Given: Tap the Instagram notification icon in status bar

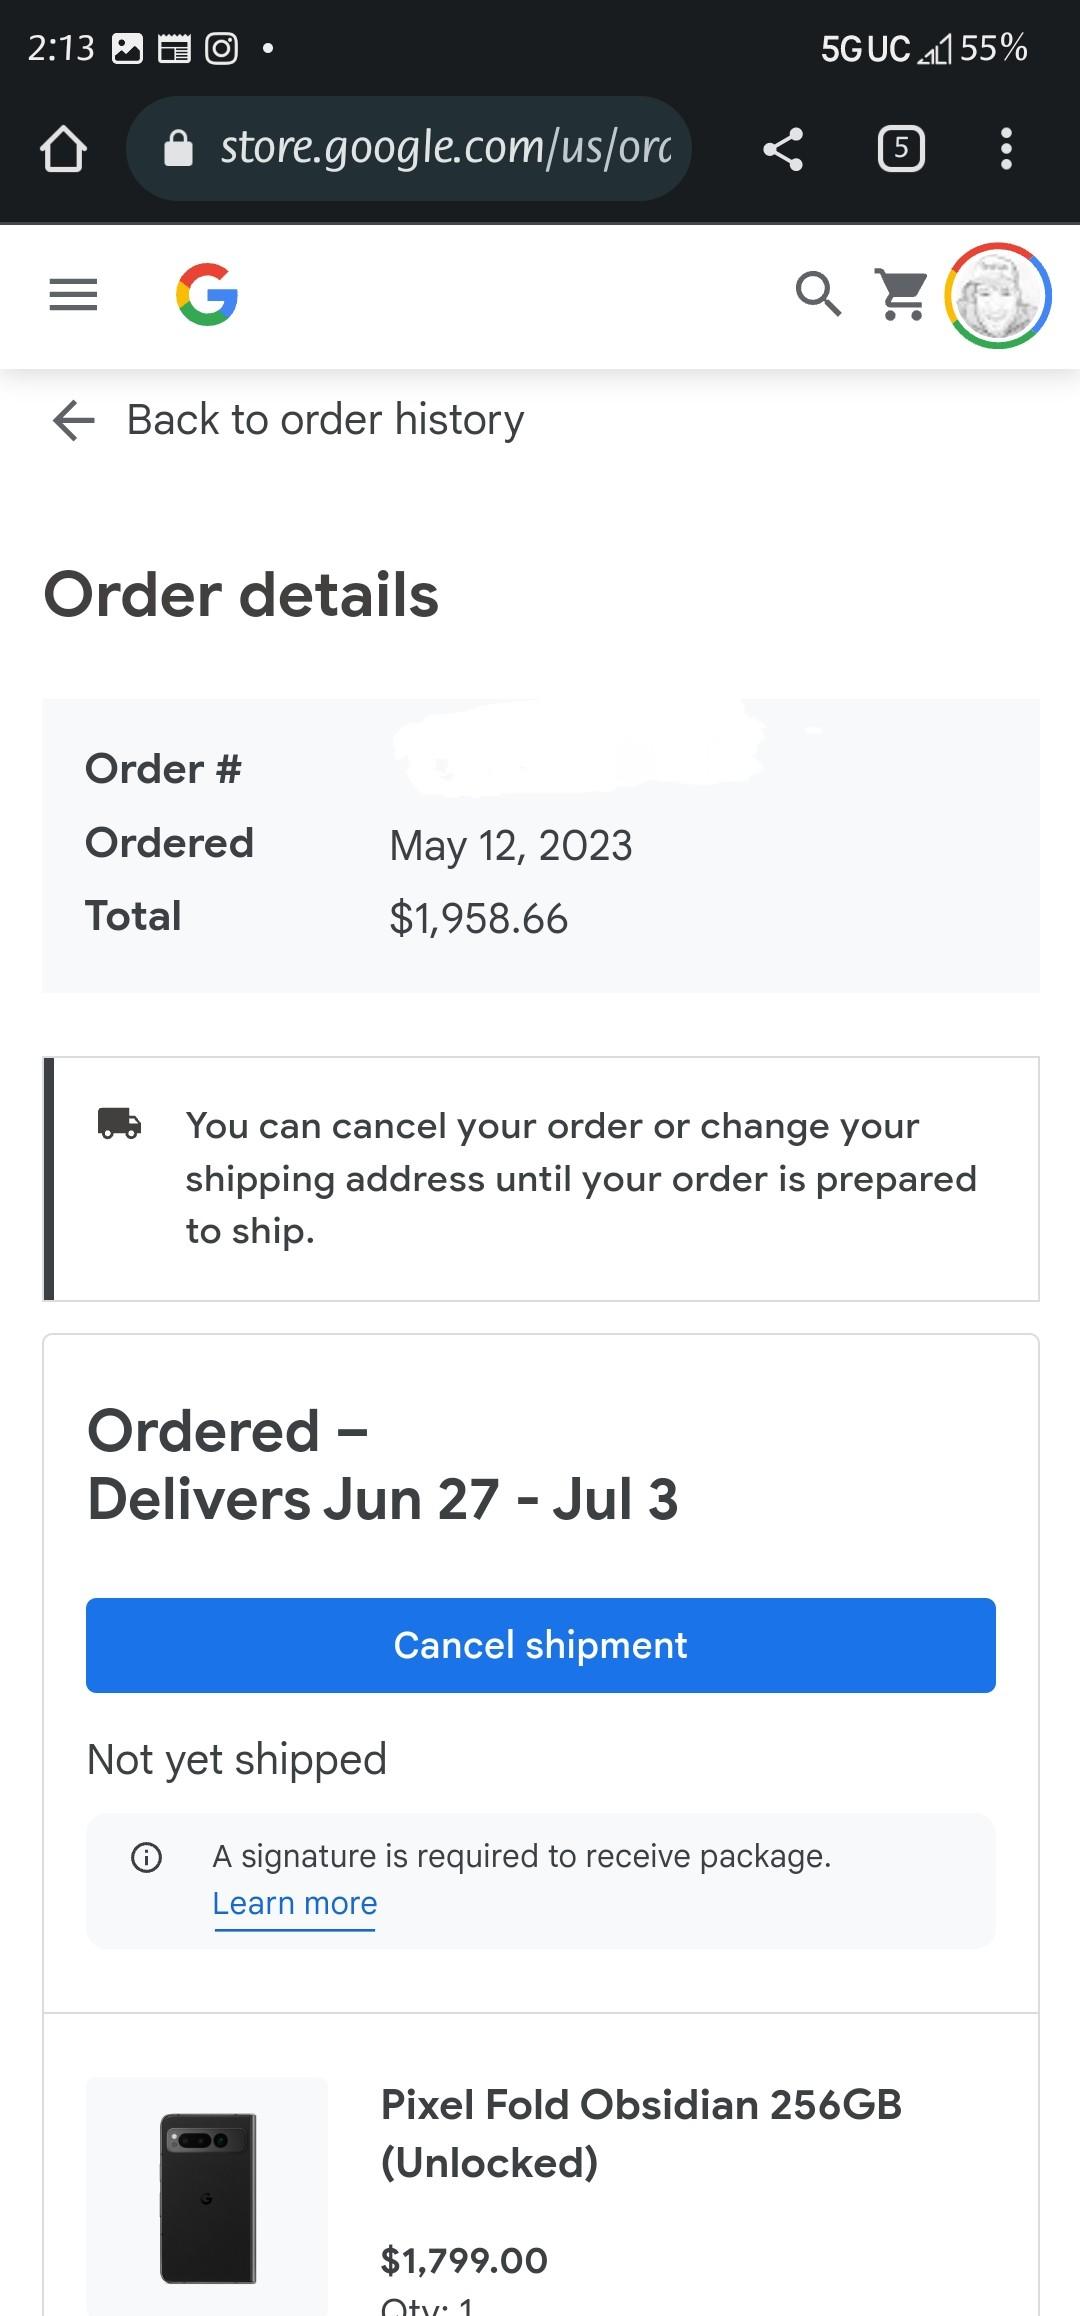Looking at the screenshot, I should click(221, 48).
